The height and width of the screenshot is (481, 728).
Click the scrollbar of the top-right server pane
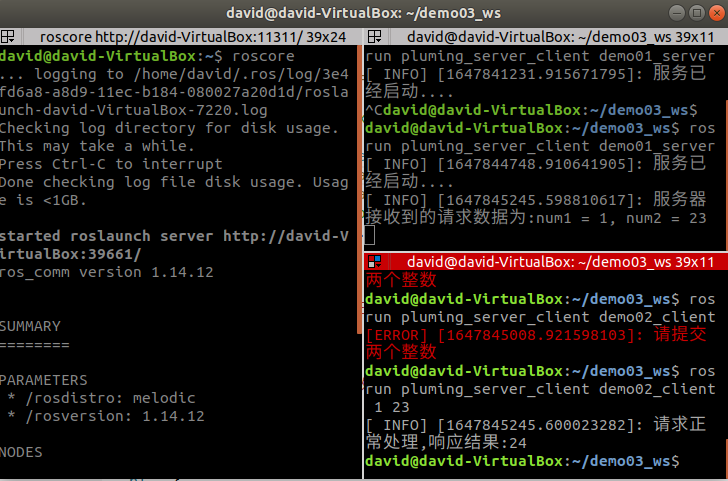pyautogui.click(x=726, y=174)
